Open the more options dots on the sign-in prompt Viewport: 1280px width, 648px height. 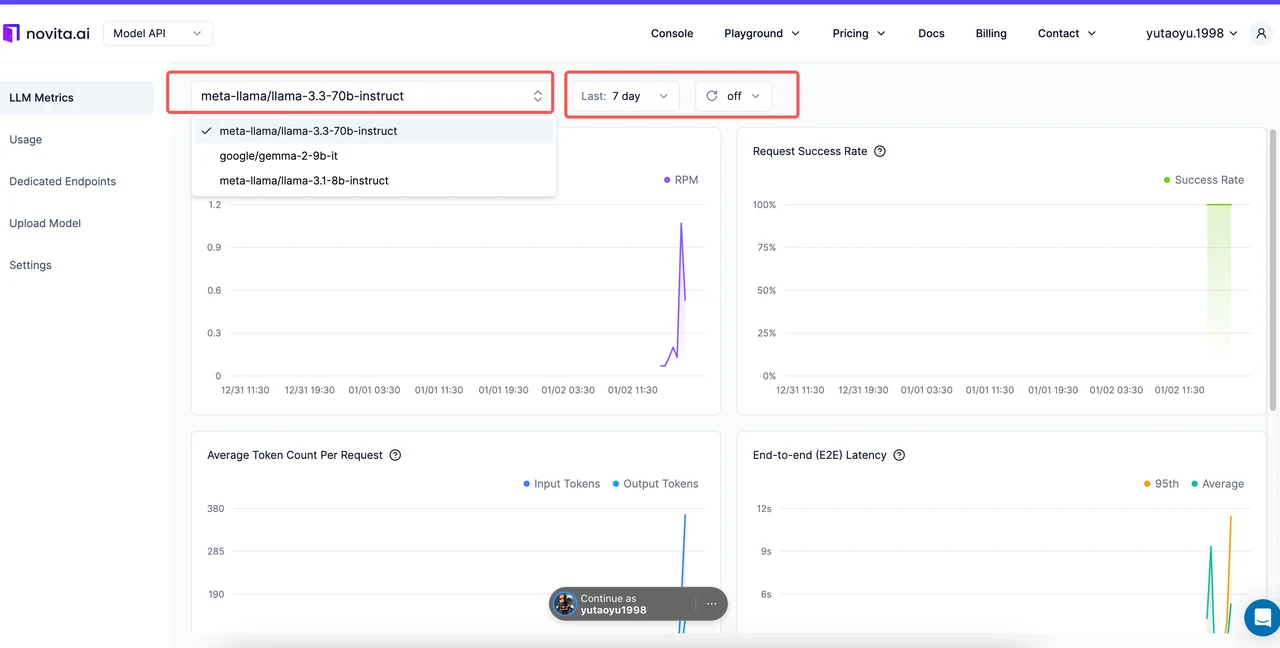[x=712, y=604]
